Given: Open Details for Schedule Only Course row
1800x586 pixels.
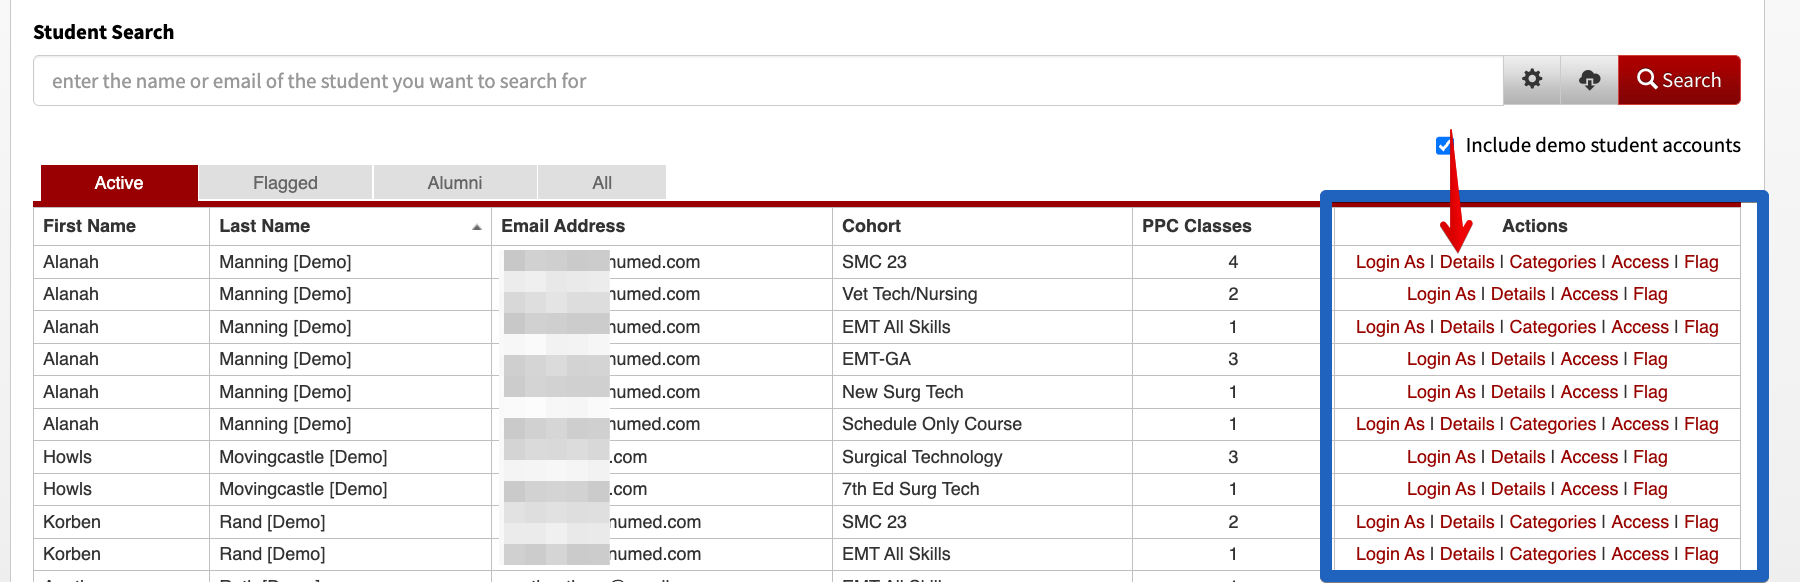Looking at the screenshot, I should click(x=1467, y=424).
